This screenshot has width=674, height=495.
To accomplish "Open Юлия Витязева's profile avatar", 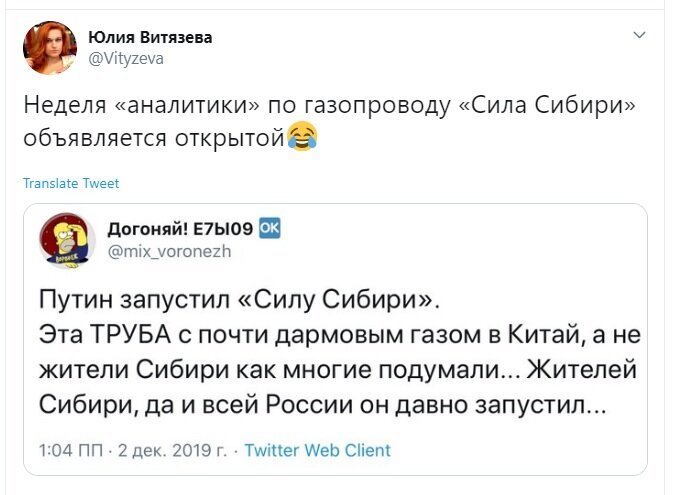I will (x=50, y=48).
